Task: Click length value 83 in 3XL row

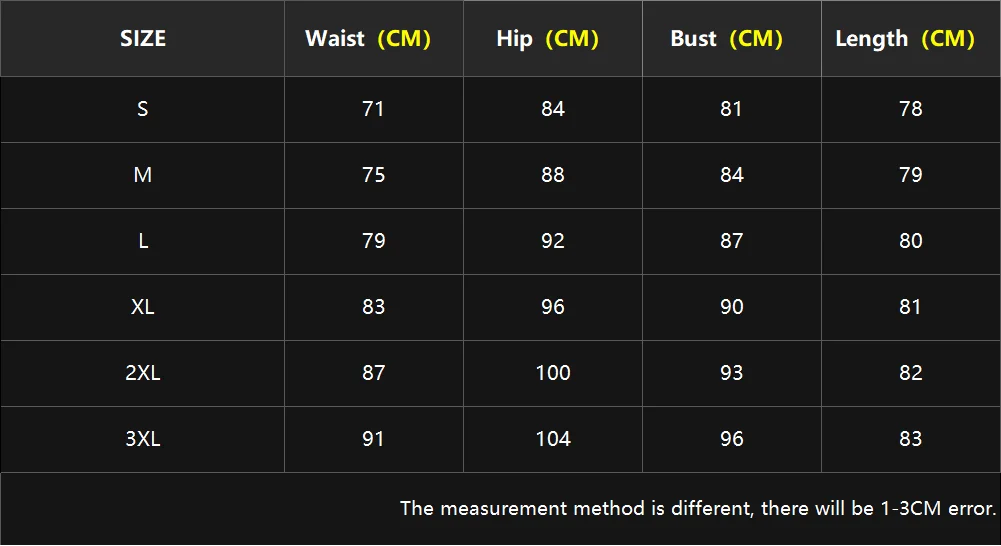Action: click(x=911, y=439)
